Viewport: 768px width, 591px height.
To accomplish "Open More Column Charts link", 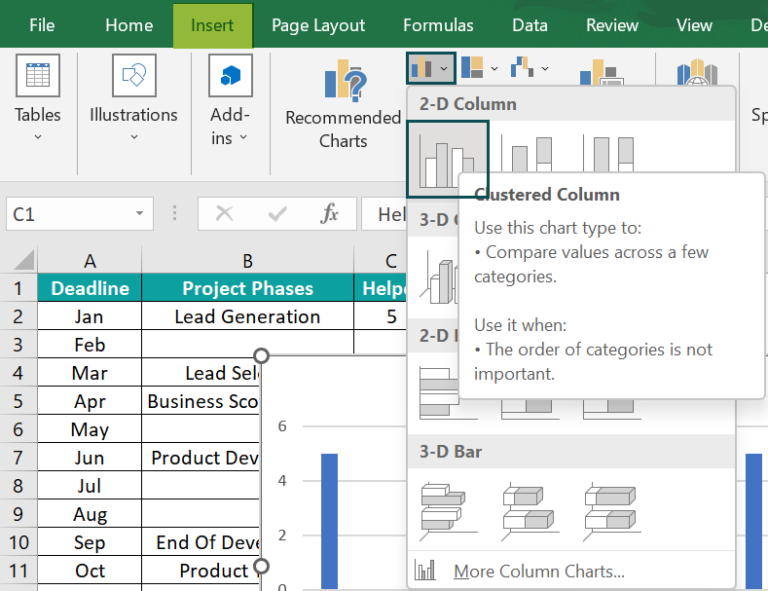I will point(538,572).
